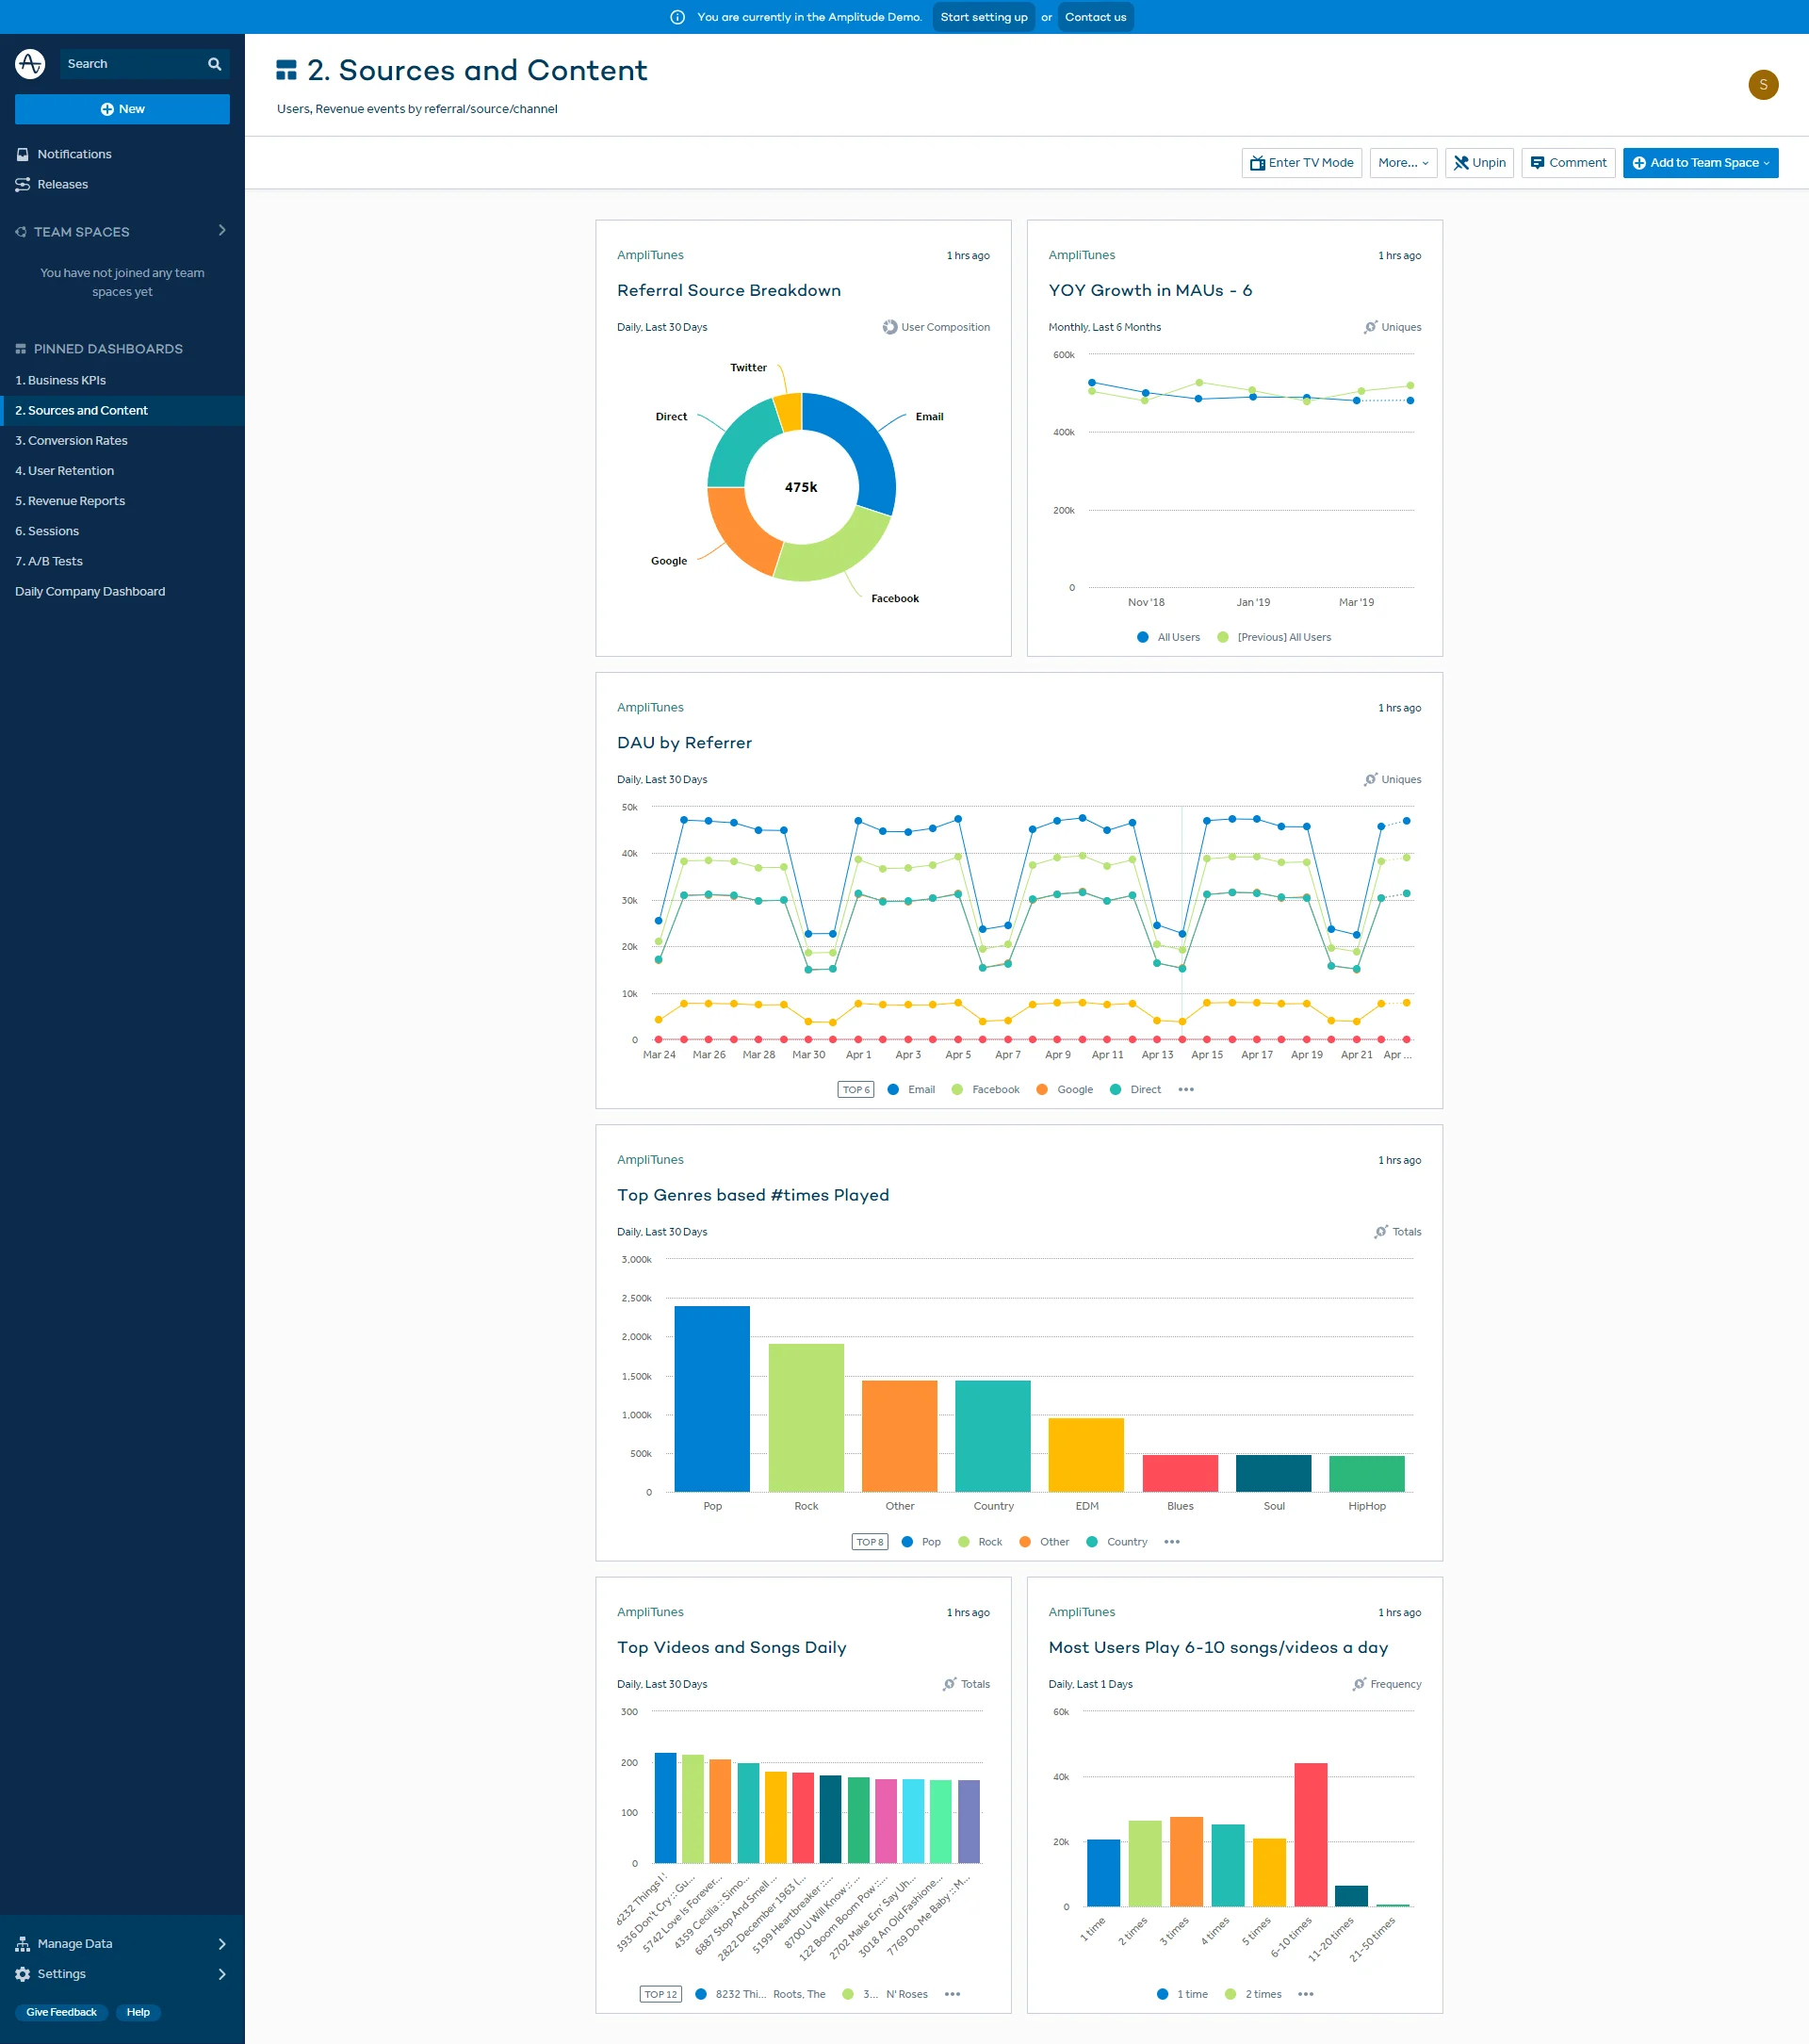Toggle Facebook series in DAU legend
The height and width of the screenshot is (2044, 1809).
(994, 1089)
